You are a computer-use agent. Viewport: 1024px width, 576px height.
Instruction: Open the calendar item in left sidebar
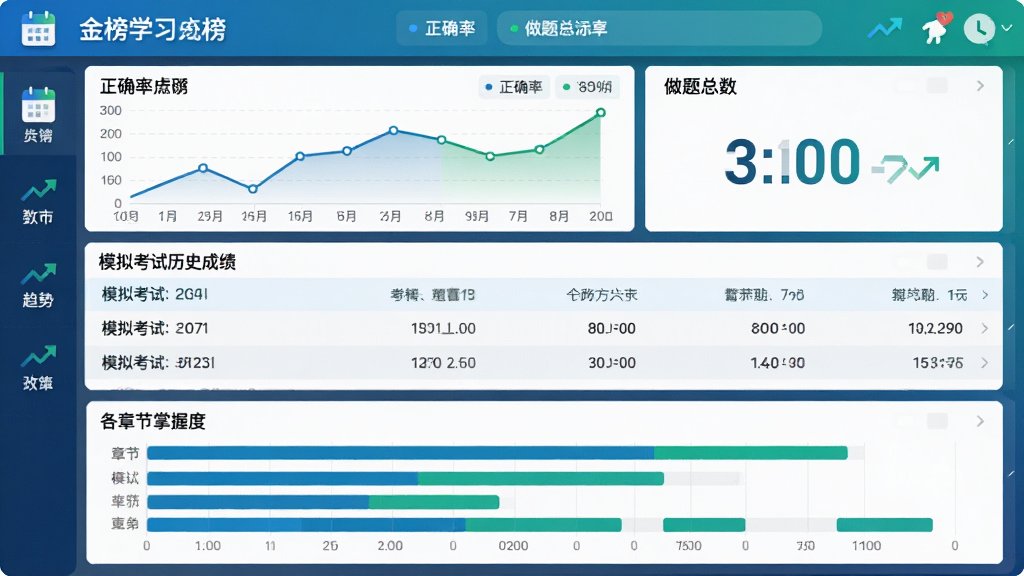pyautogui.click(x=38, y=114)
